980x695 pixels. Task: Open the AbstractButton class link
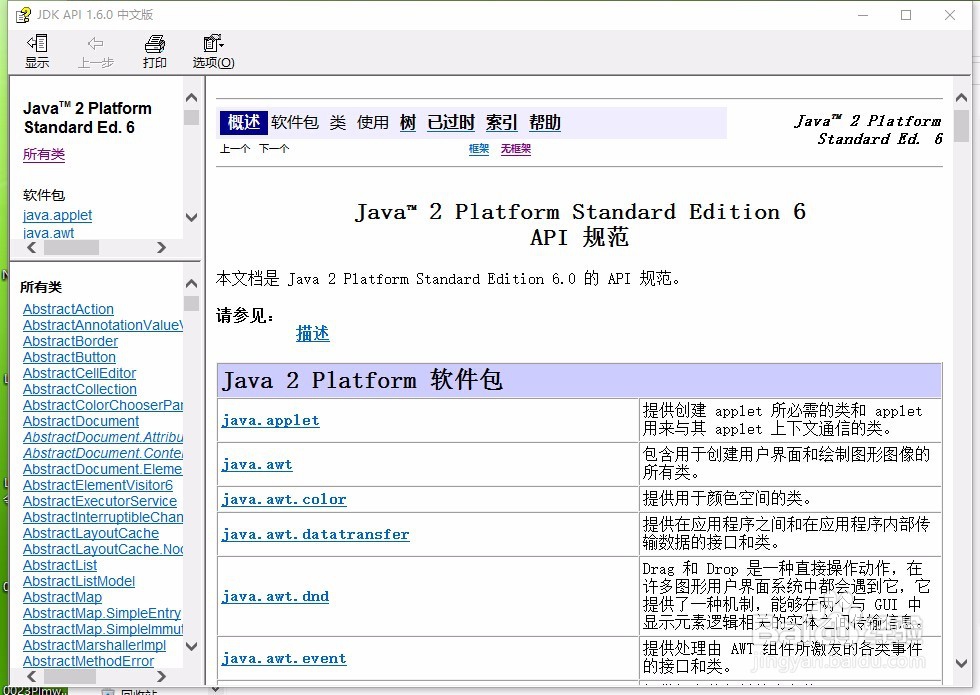click(69, 358)
